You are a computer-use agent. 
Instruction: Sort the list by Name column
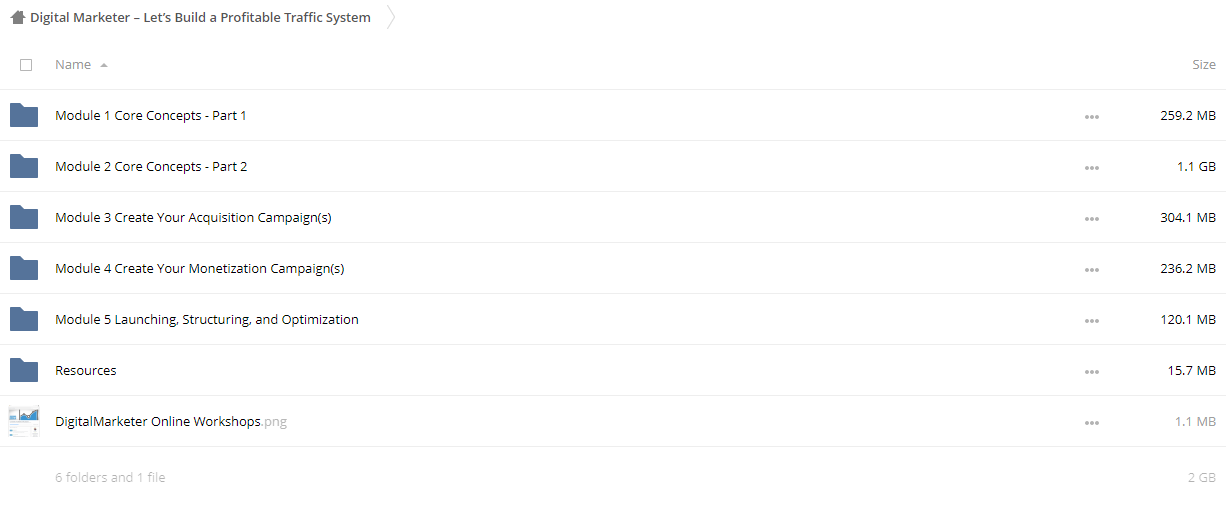coord(73,65)
